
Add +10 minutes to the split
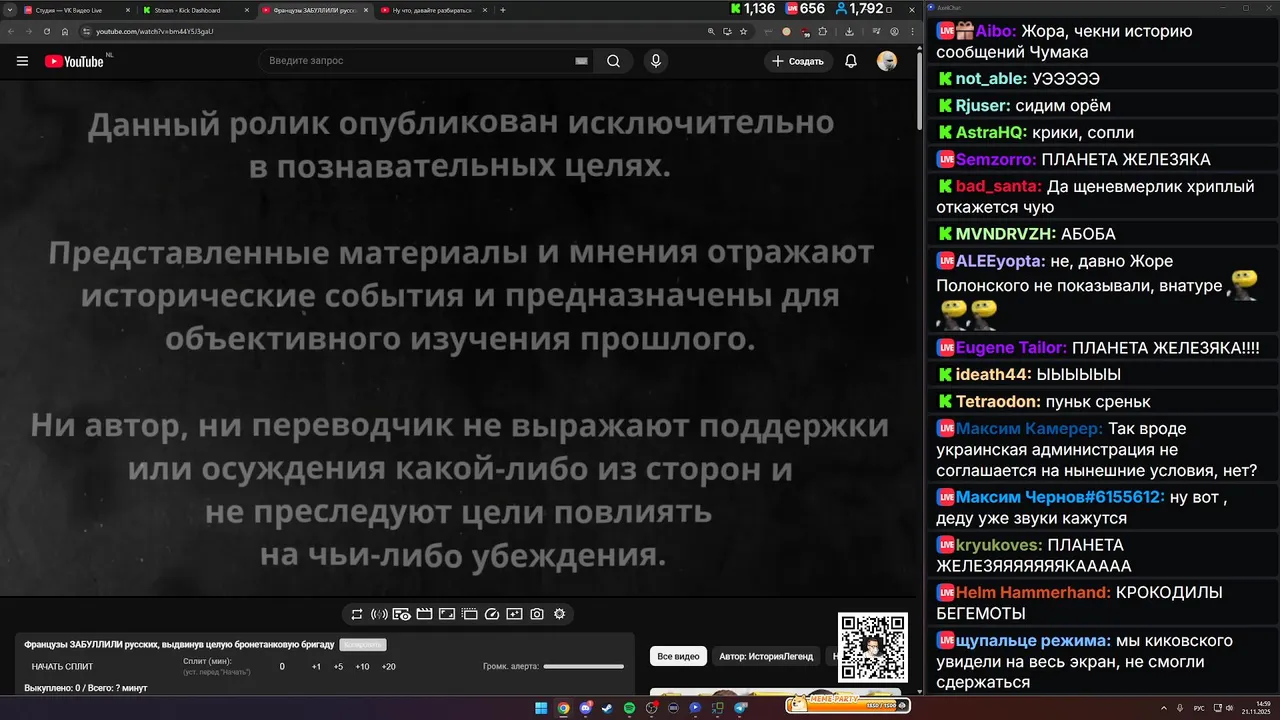(x=362, y=667)
